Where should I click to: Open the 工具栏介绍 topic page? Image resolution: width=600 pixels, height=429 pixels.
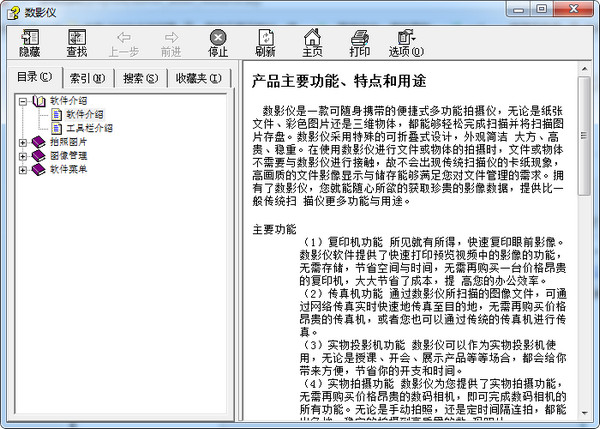(x=88, y=128)
